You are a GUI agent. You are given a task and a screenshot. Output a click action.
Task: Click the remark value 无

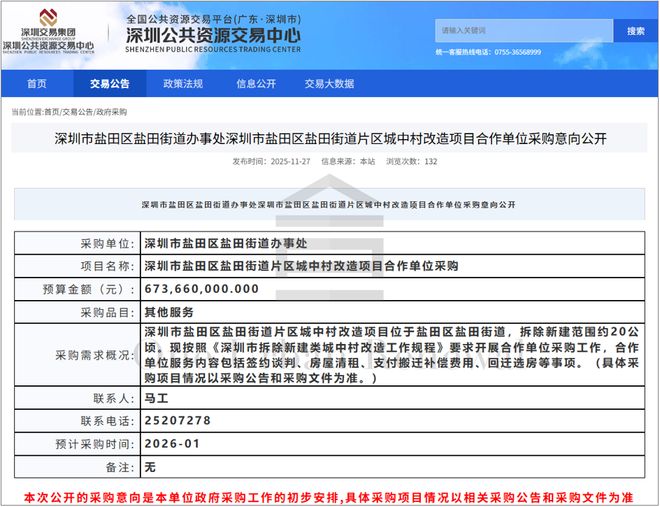tap(150, 467)
